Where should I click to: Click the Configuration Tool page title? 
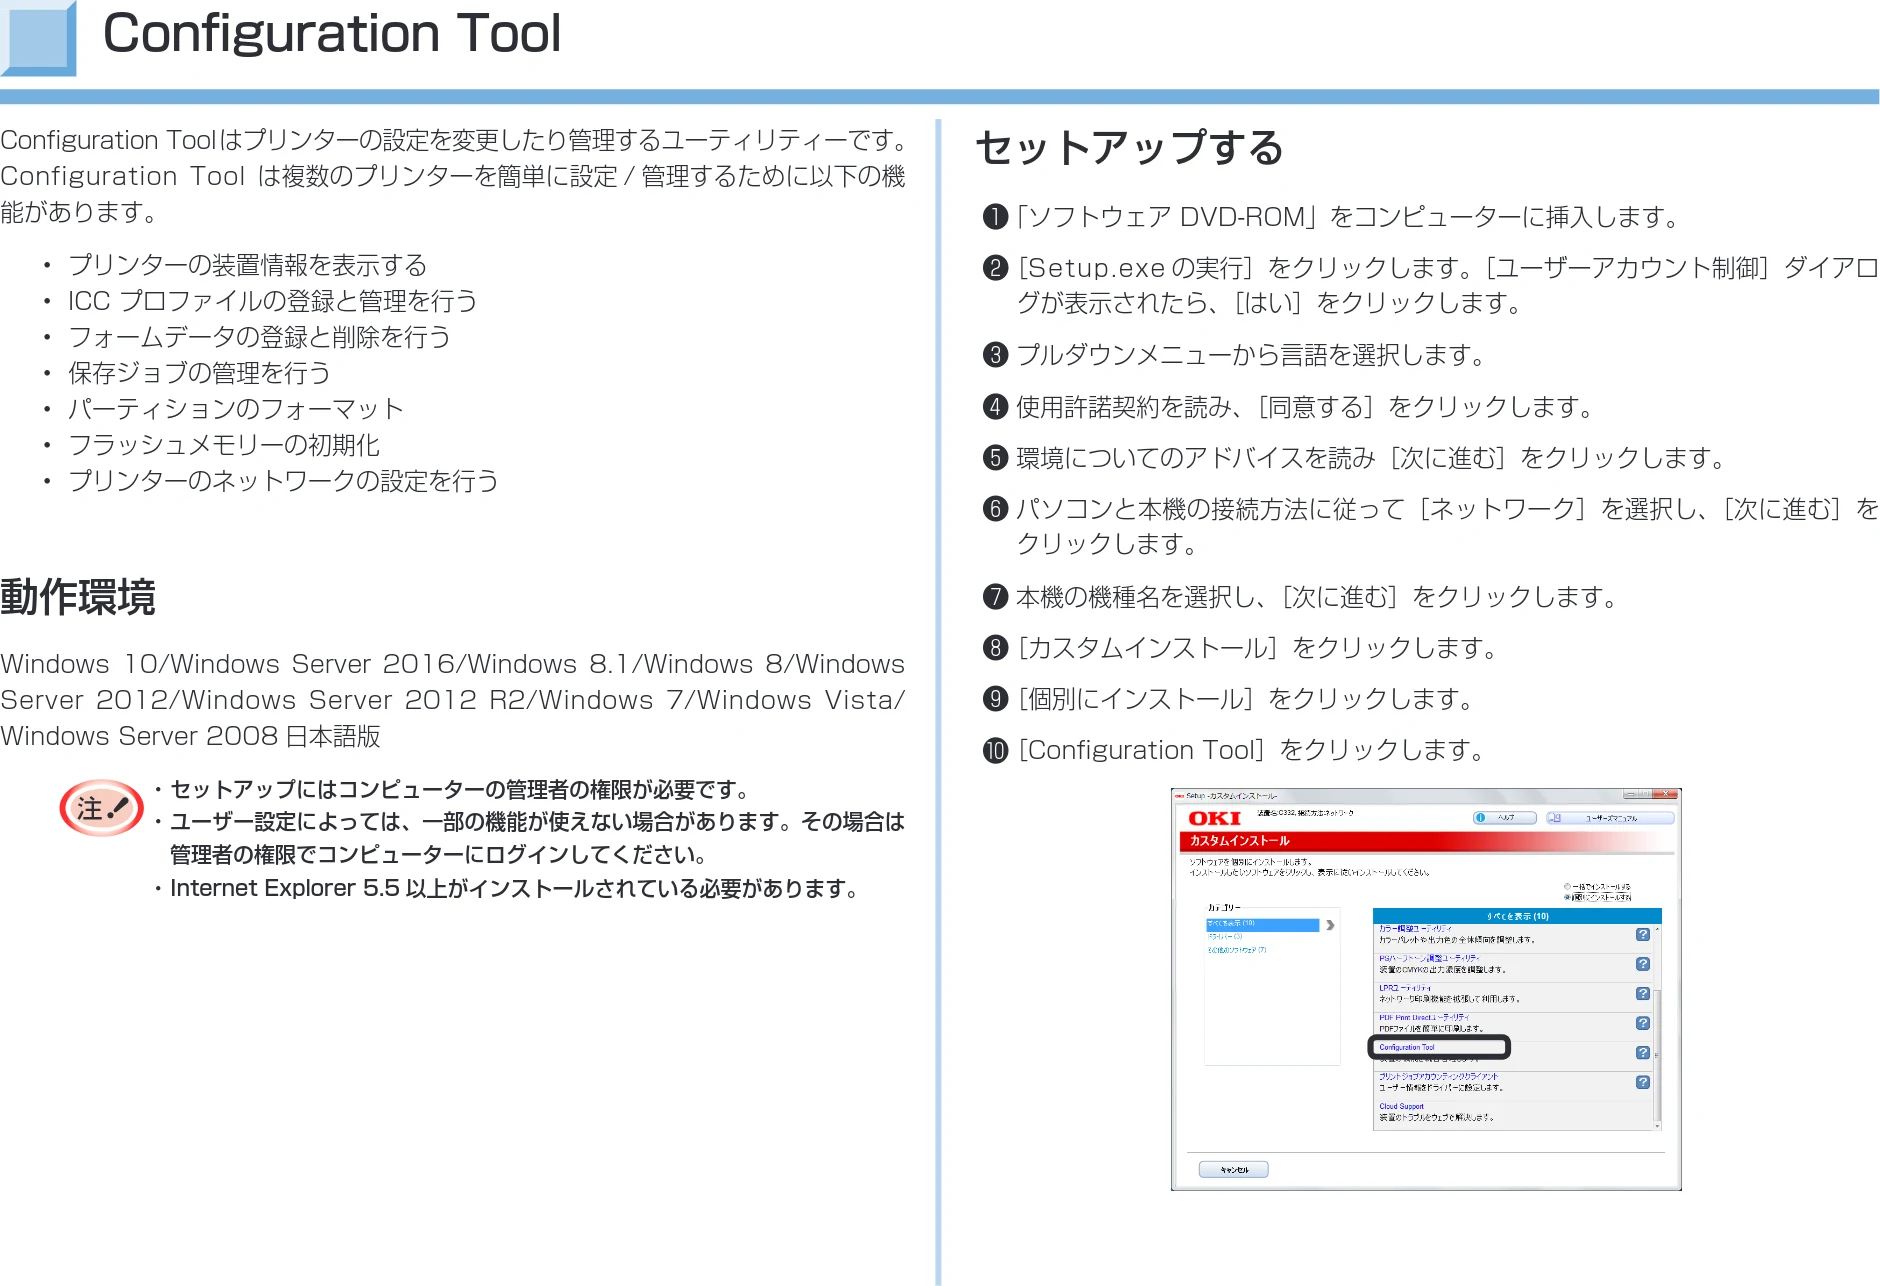[332, 33]
